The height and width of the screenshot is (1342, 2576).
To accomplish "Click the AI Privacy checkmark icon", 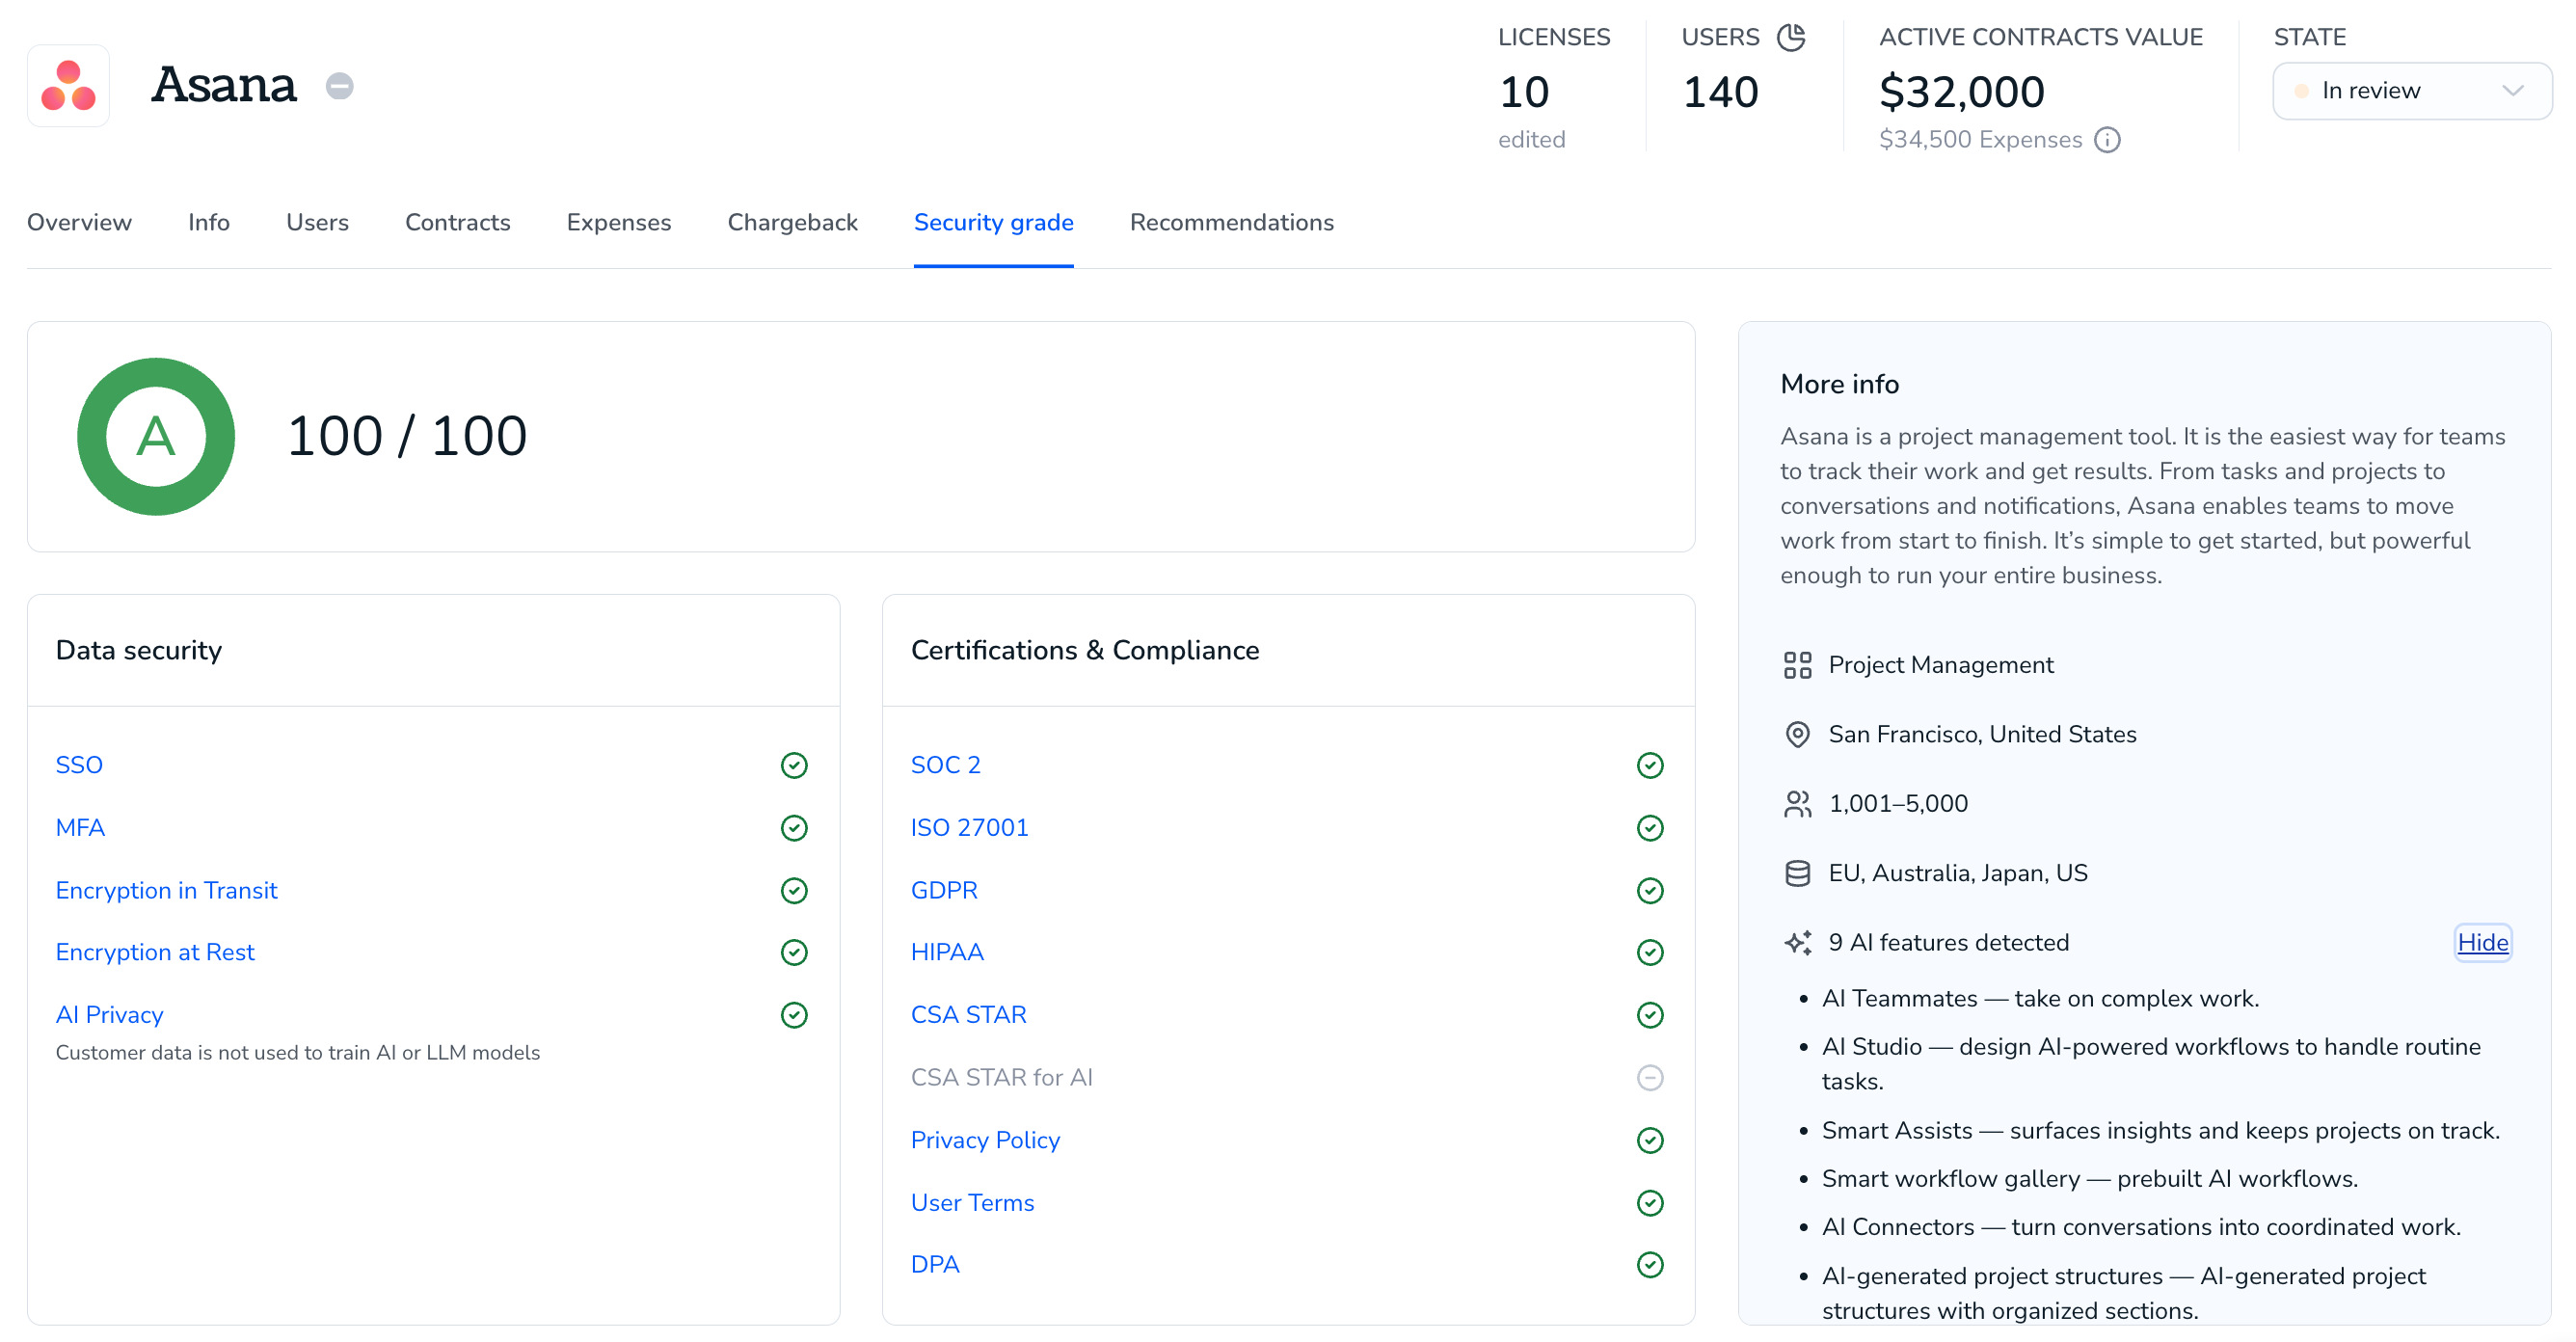I will point(794,1015).
